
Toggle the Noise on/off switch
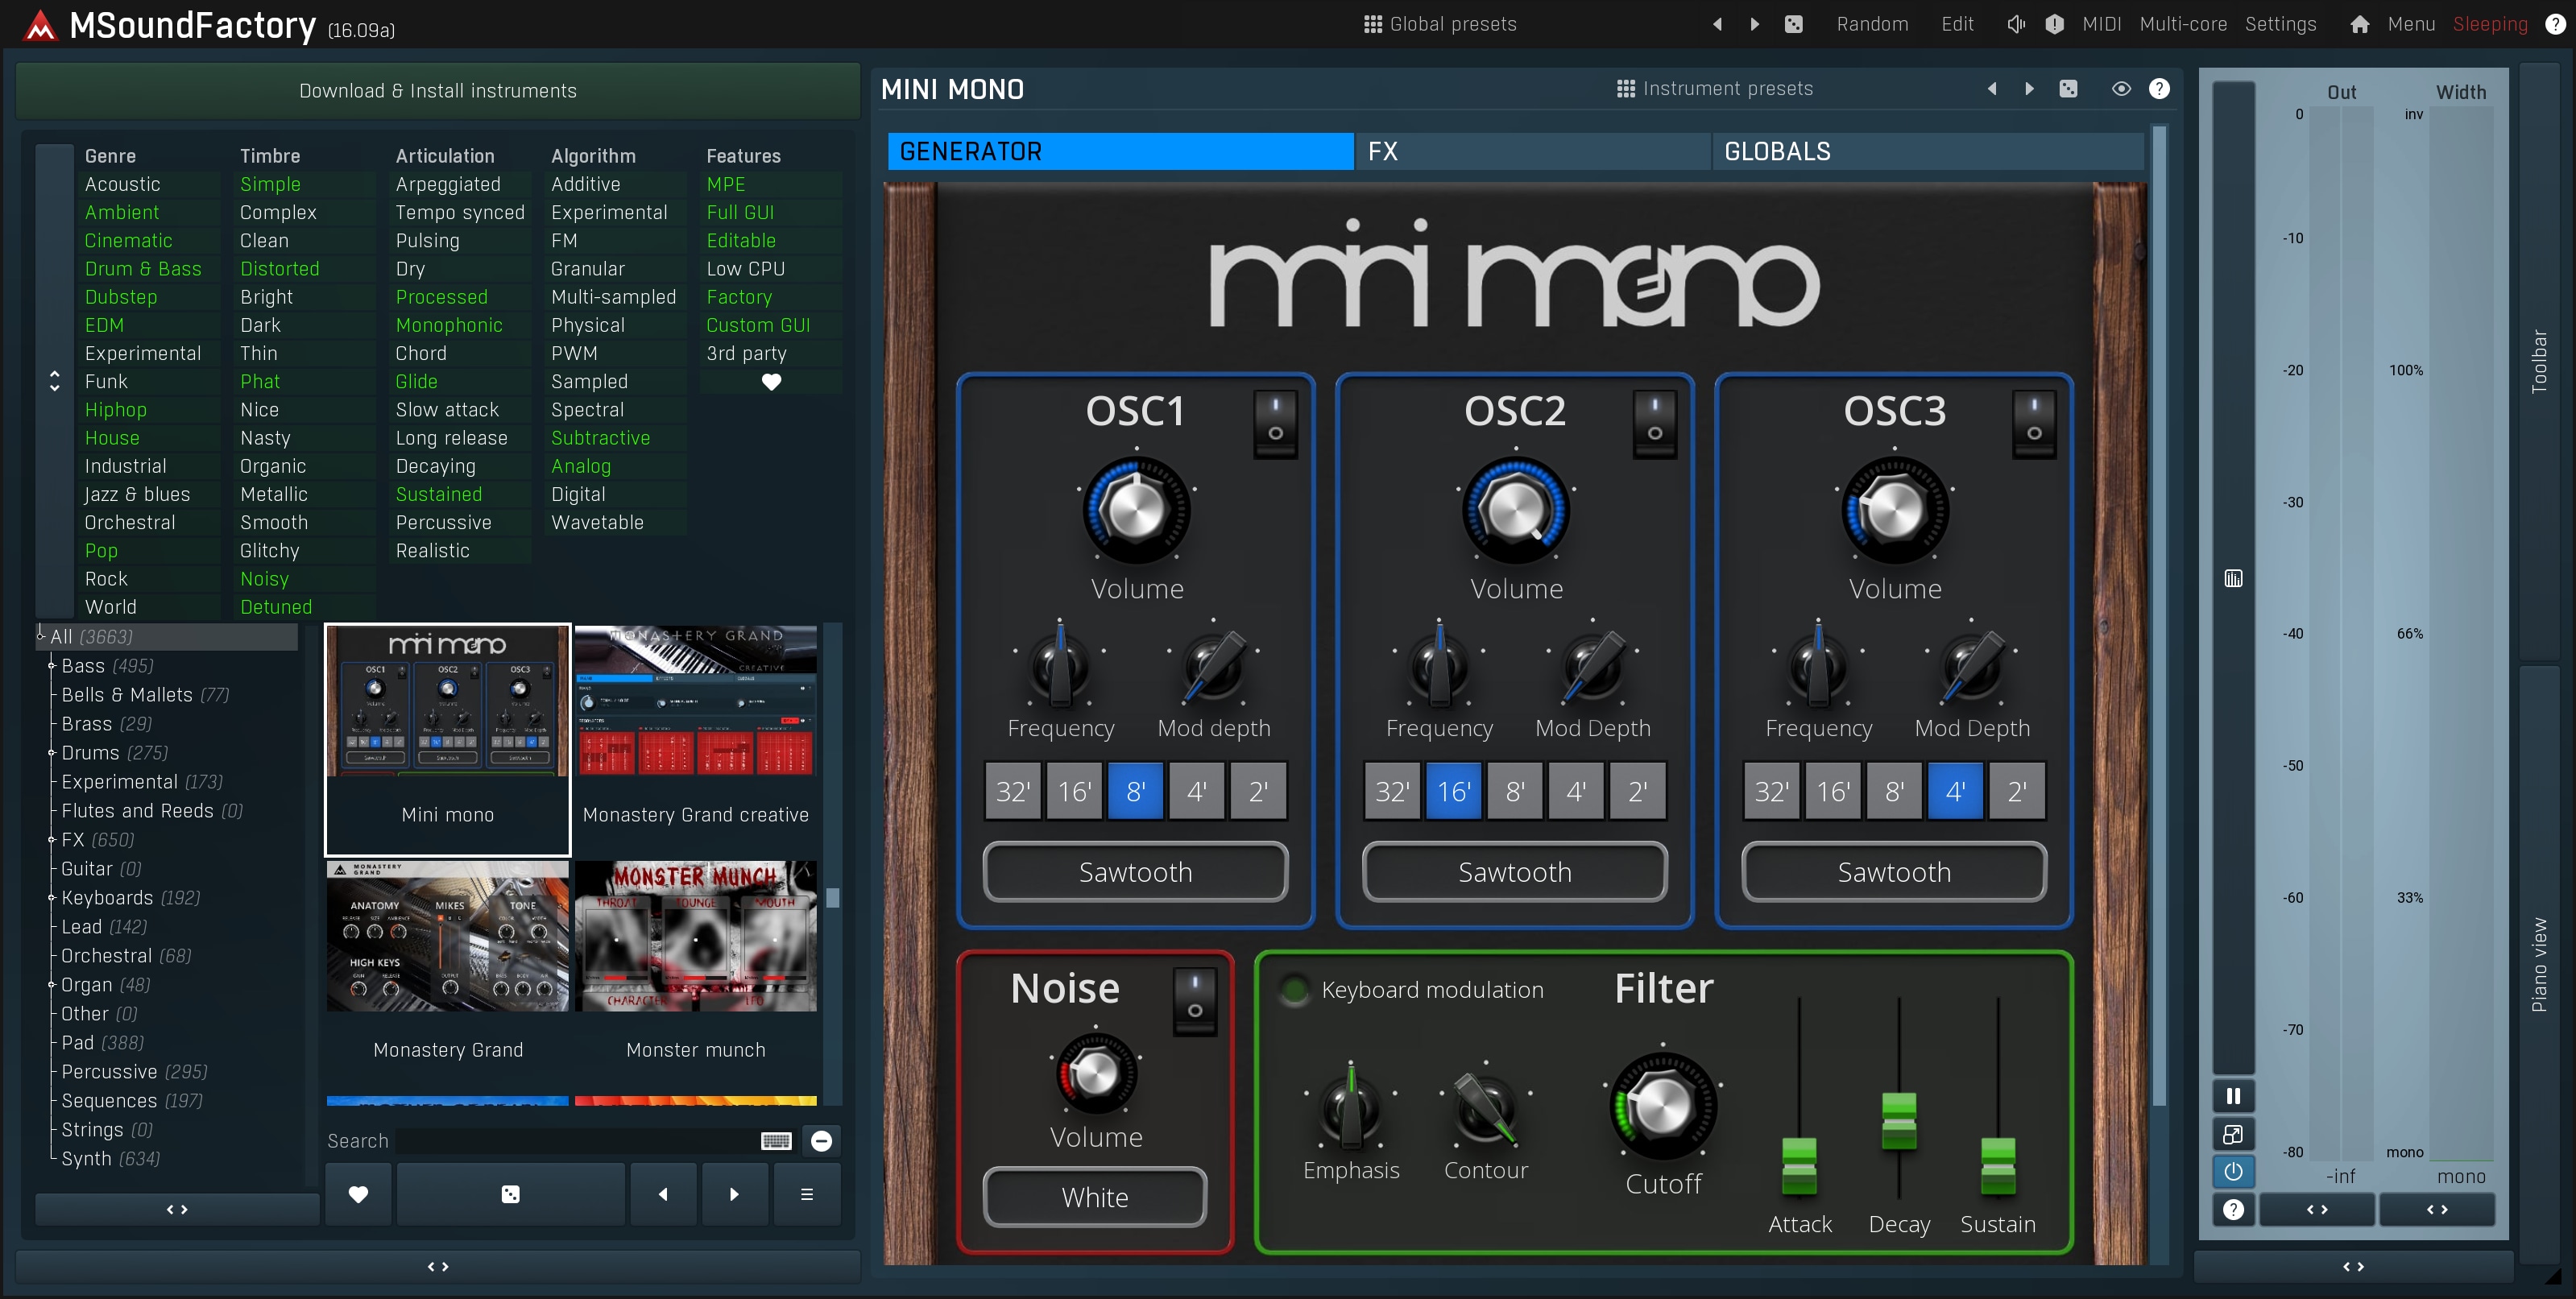point(1194,1001)
